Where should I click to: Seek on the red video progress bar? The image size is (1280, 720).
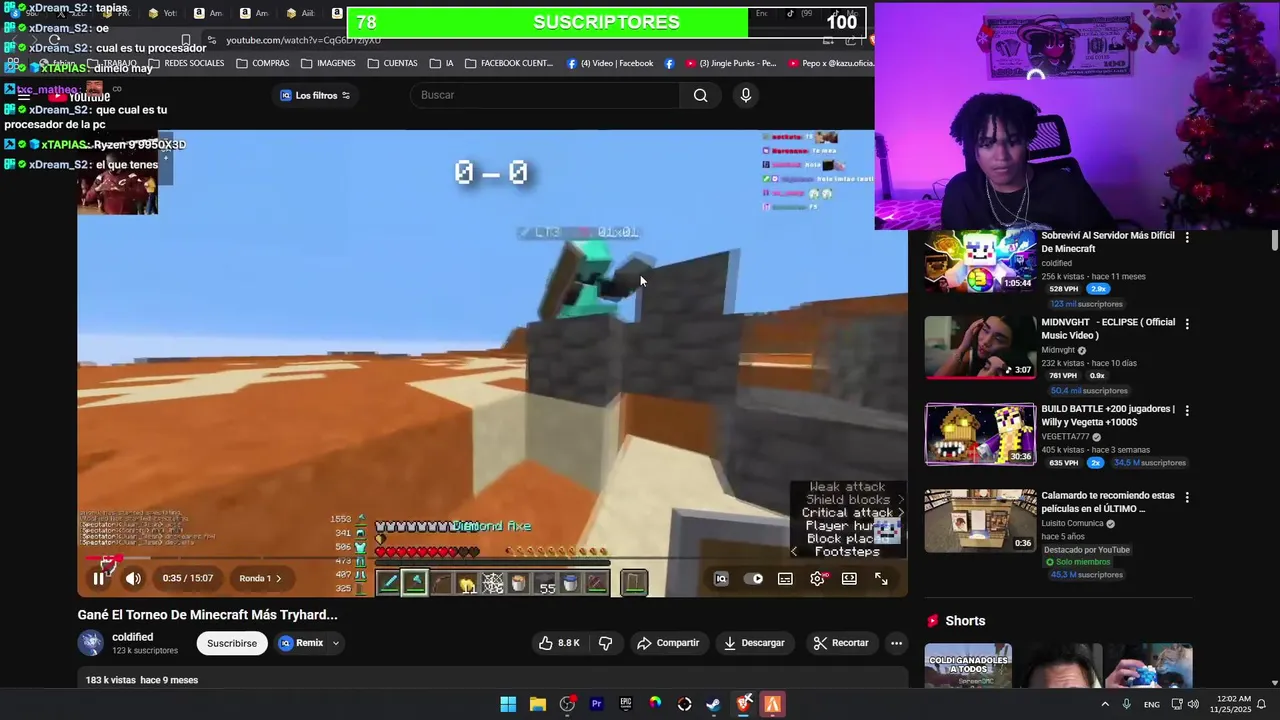492,558
